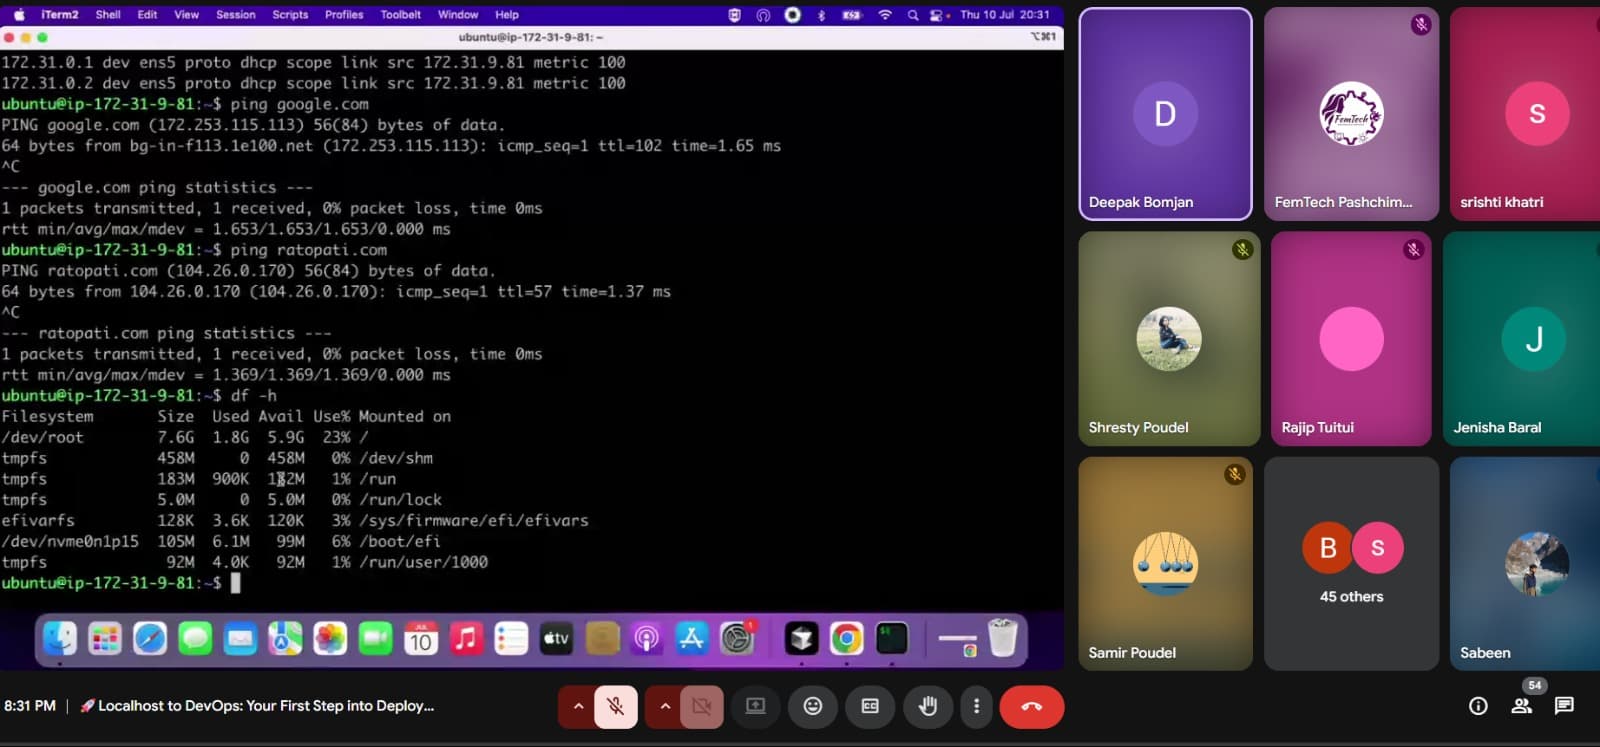Screen dimensions: 1600x747
Task: Select Deepak Bomjan's participant tile
Action: (1165, 114)
